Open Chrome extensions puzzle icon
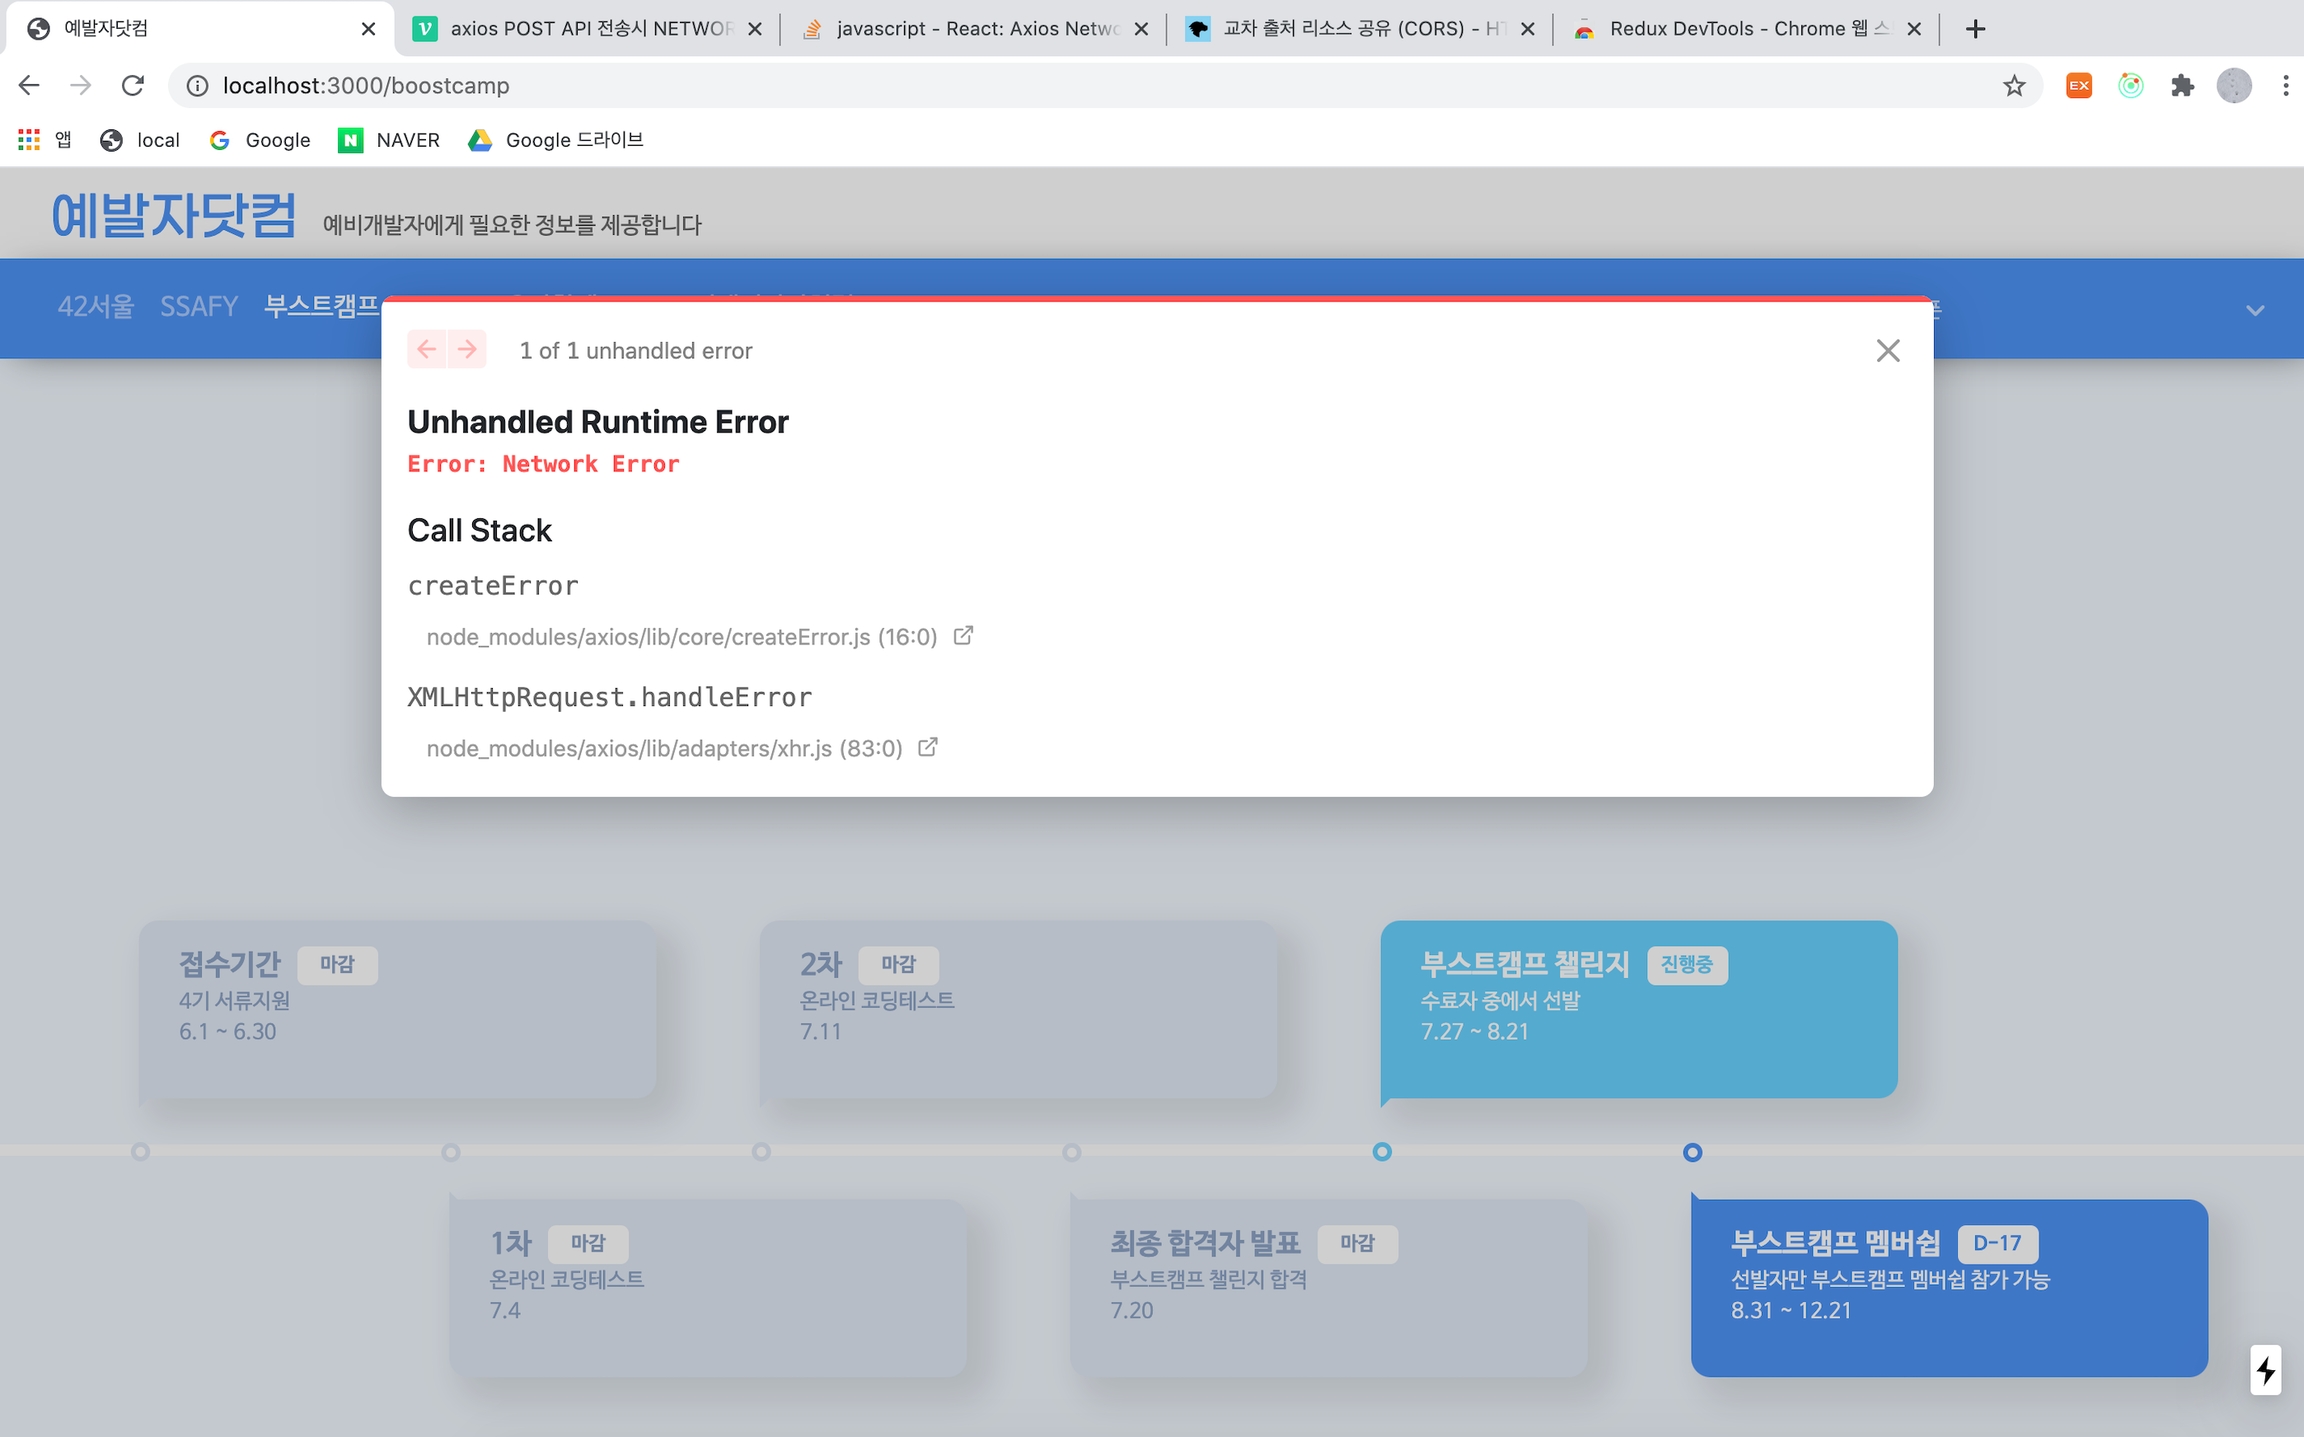Image resolution: width=2304 pixels, height=1437 pixels. 2182,86
